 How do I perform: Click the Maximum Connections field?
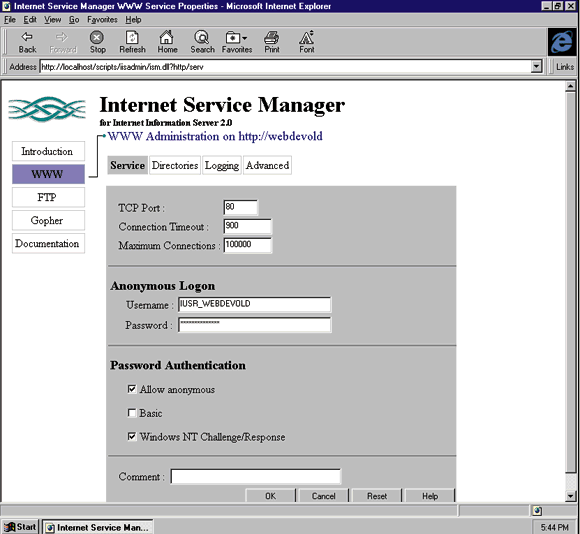click(x=247, y=245)
